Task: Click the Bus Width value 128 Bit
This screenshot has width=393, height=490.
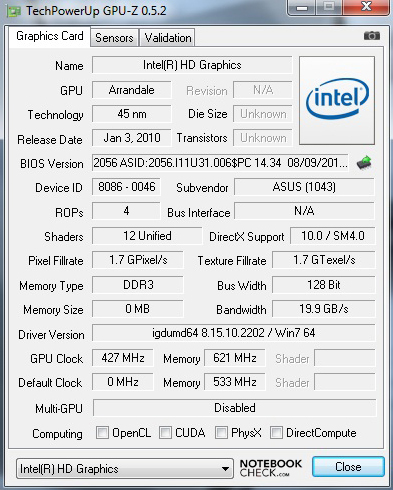Action: pyautogui.click(x=324, y=285)
